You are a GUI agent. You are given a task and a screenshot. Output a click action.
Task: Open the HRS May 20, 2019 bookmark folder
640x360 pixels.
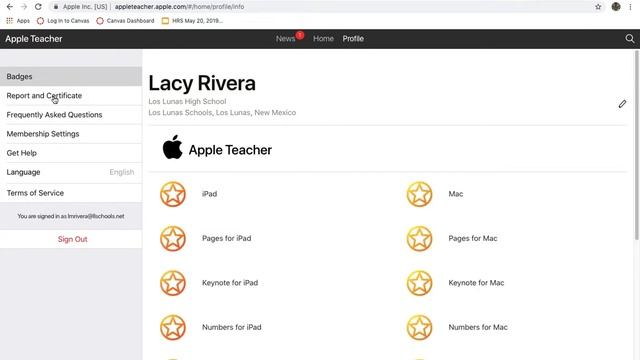(192, 21)
